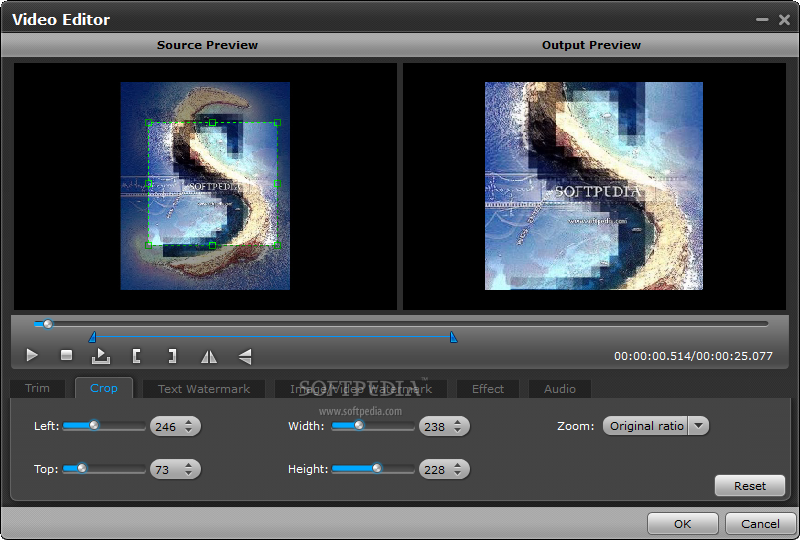Decrease the Height value with down arrow
Image resolution: width=800 pixels, height=540 pixels.
click(458, 474)
